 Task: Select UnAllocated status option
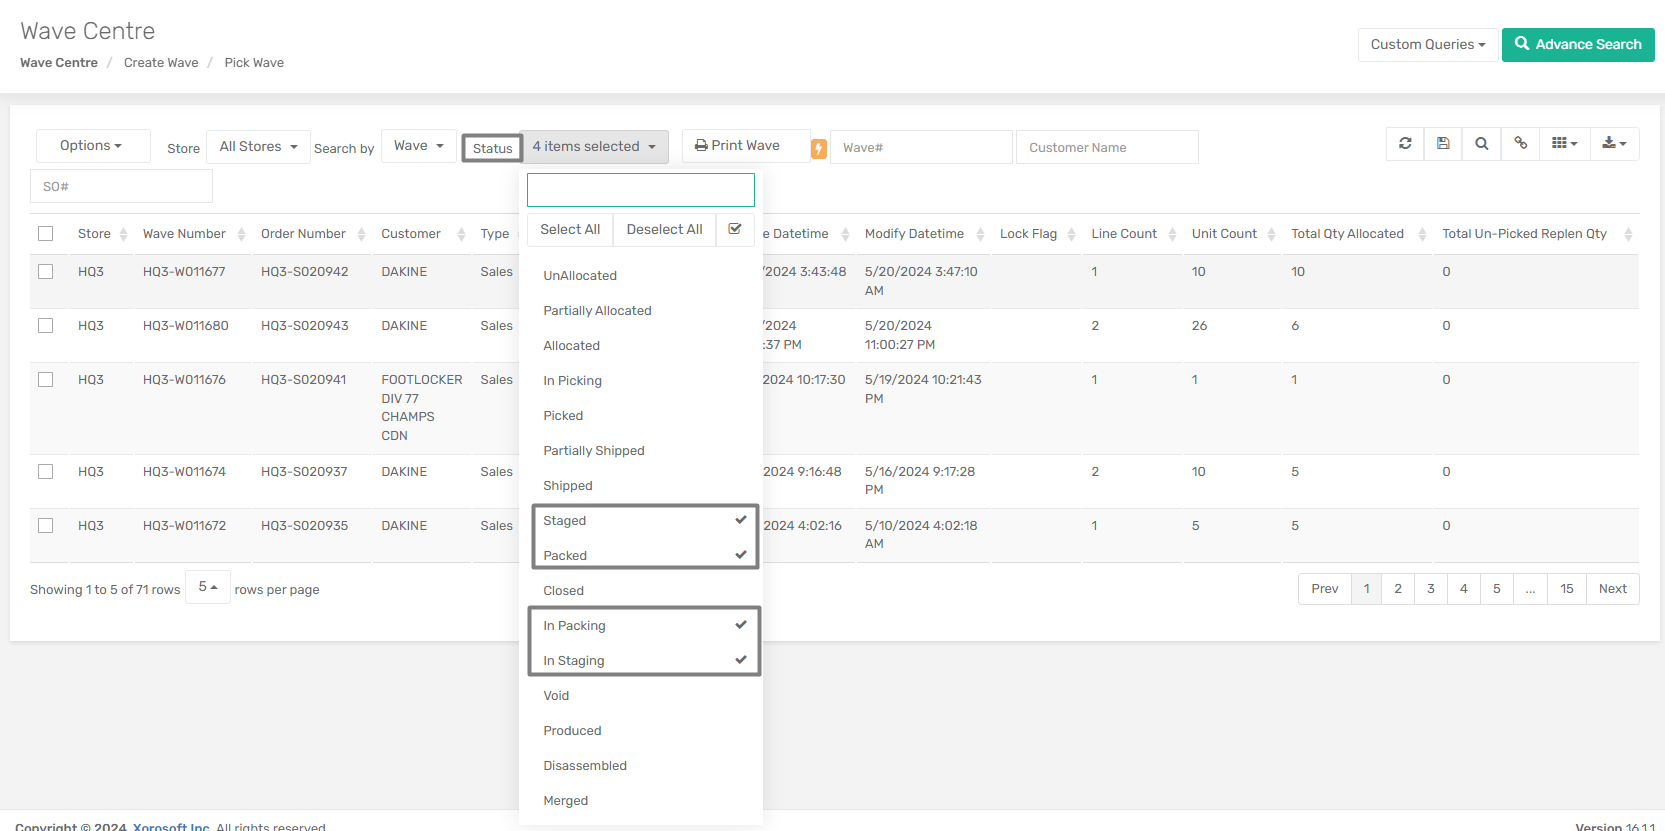click(641, 275)
